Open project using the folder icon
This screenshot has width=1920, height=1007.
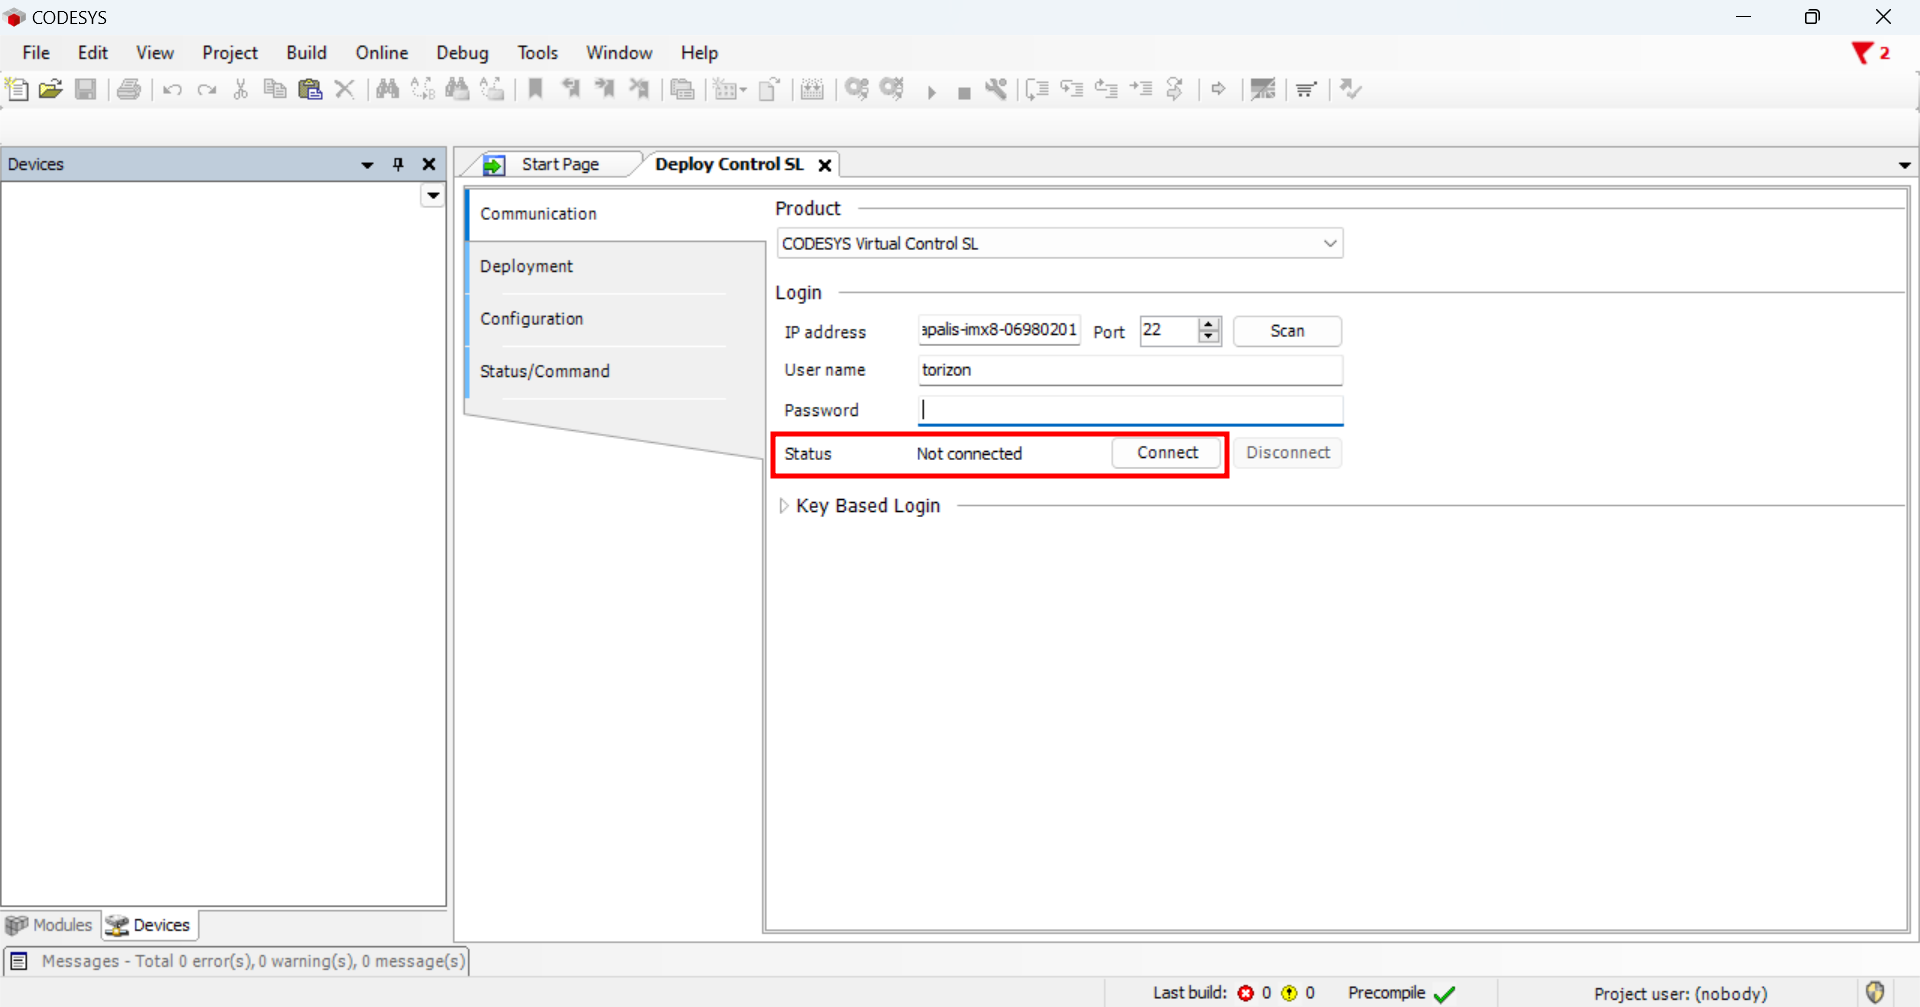tap(51, 89)
